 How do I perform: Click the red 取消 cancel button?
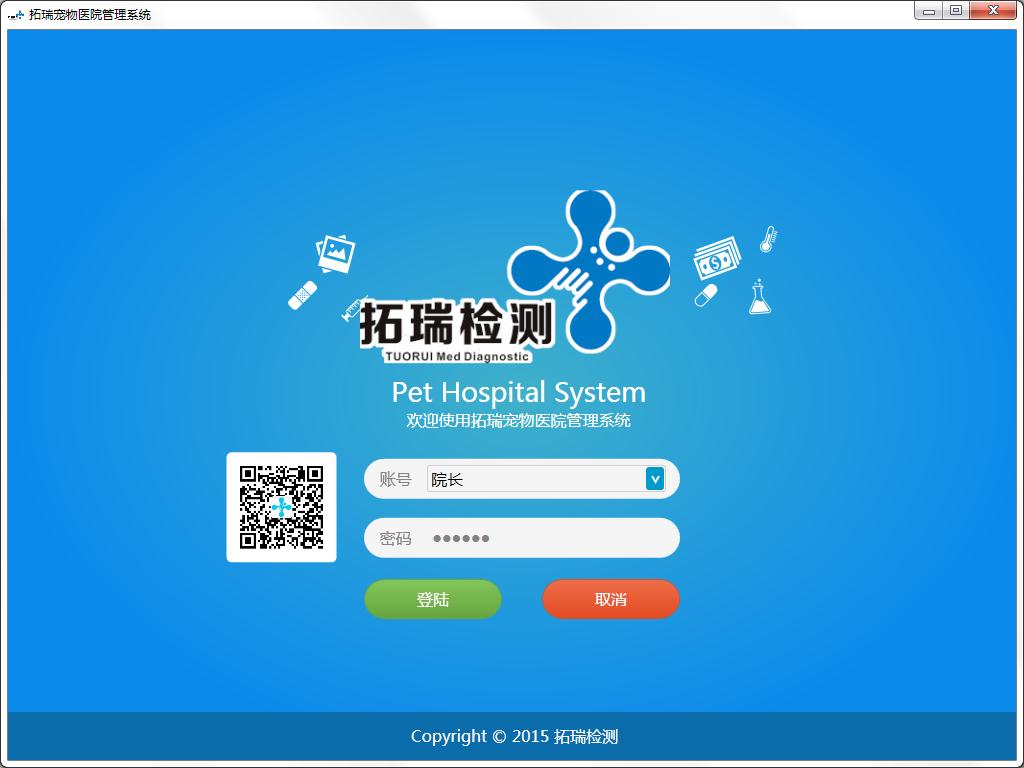[x=611, y=599]
